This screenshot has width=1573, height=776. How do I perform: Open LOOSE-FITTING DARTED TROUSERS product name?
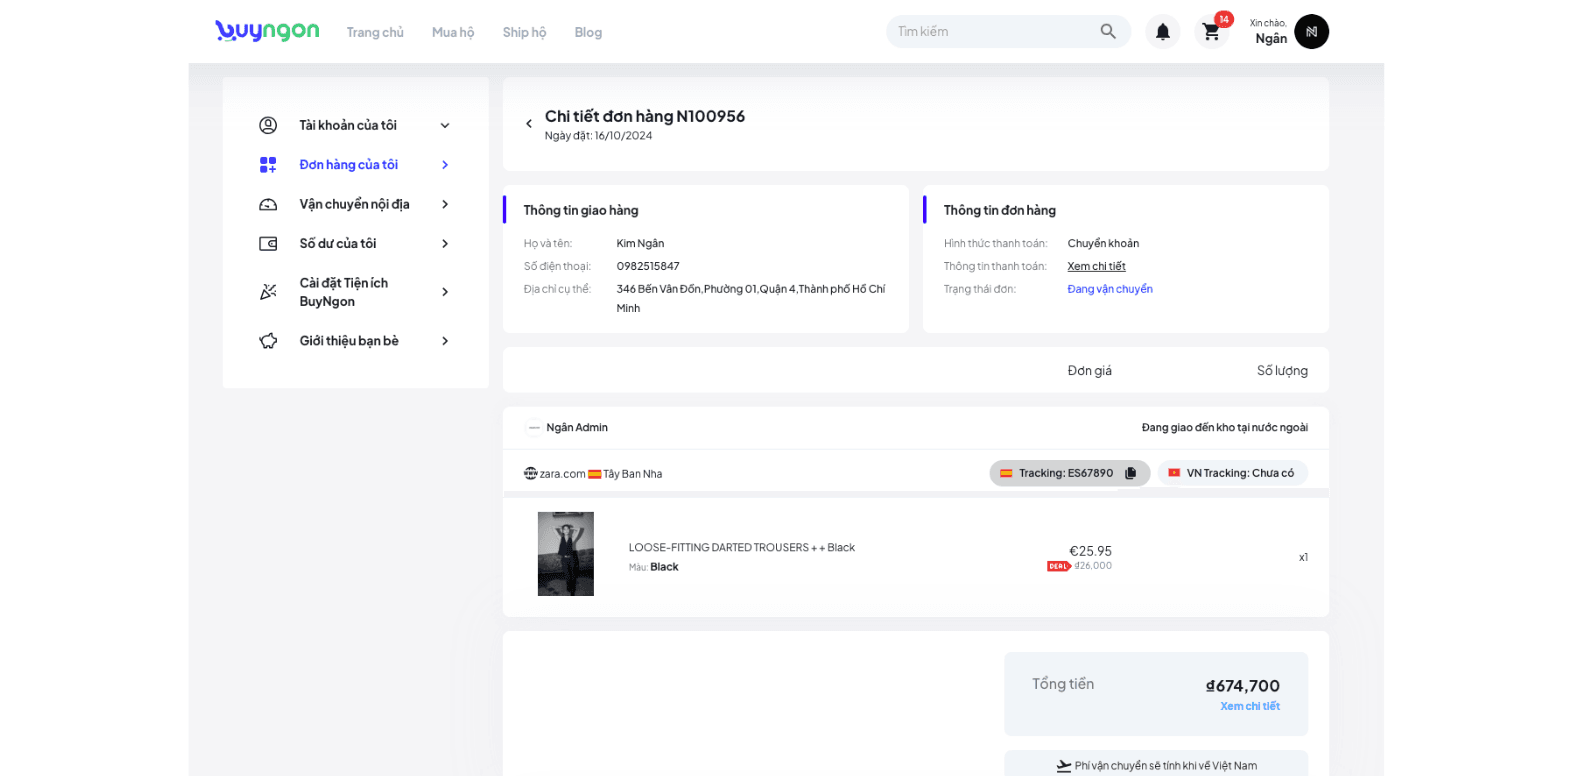[x=742, y=547]
